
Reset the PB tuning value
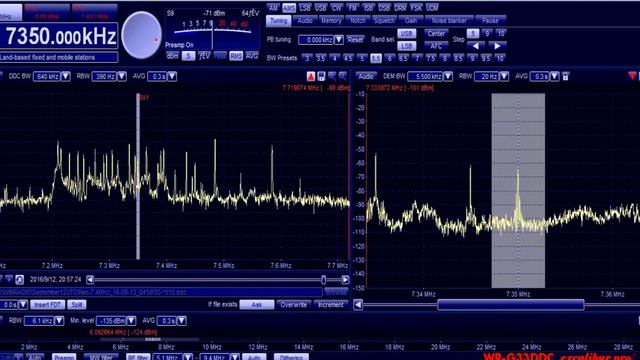click(355, 40)
